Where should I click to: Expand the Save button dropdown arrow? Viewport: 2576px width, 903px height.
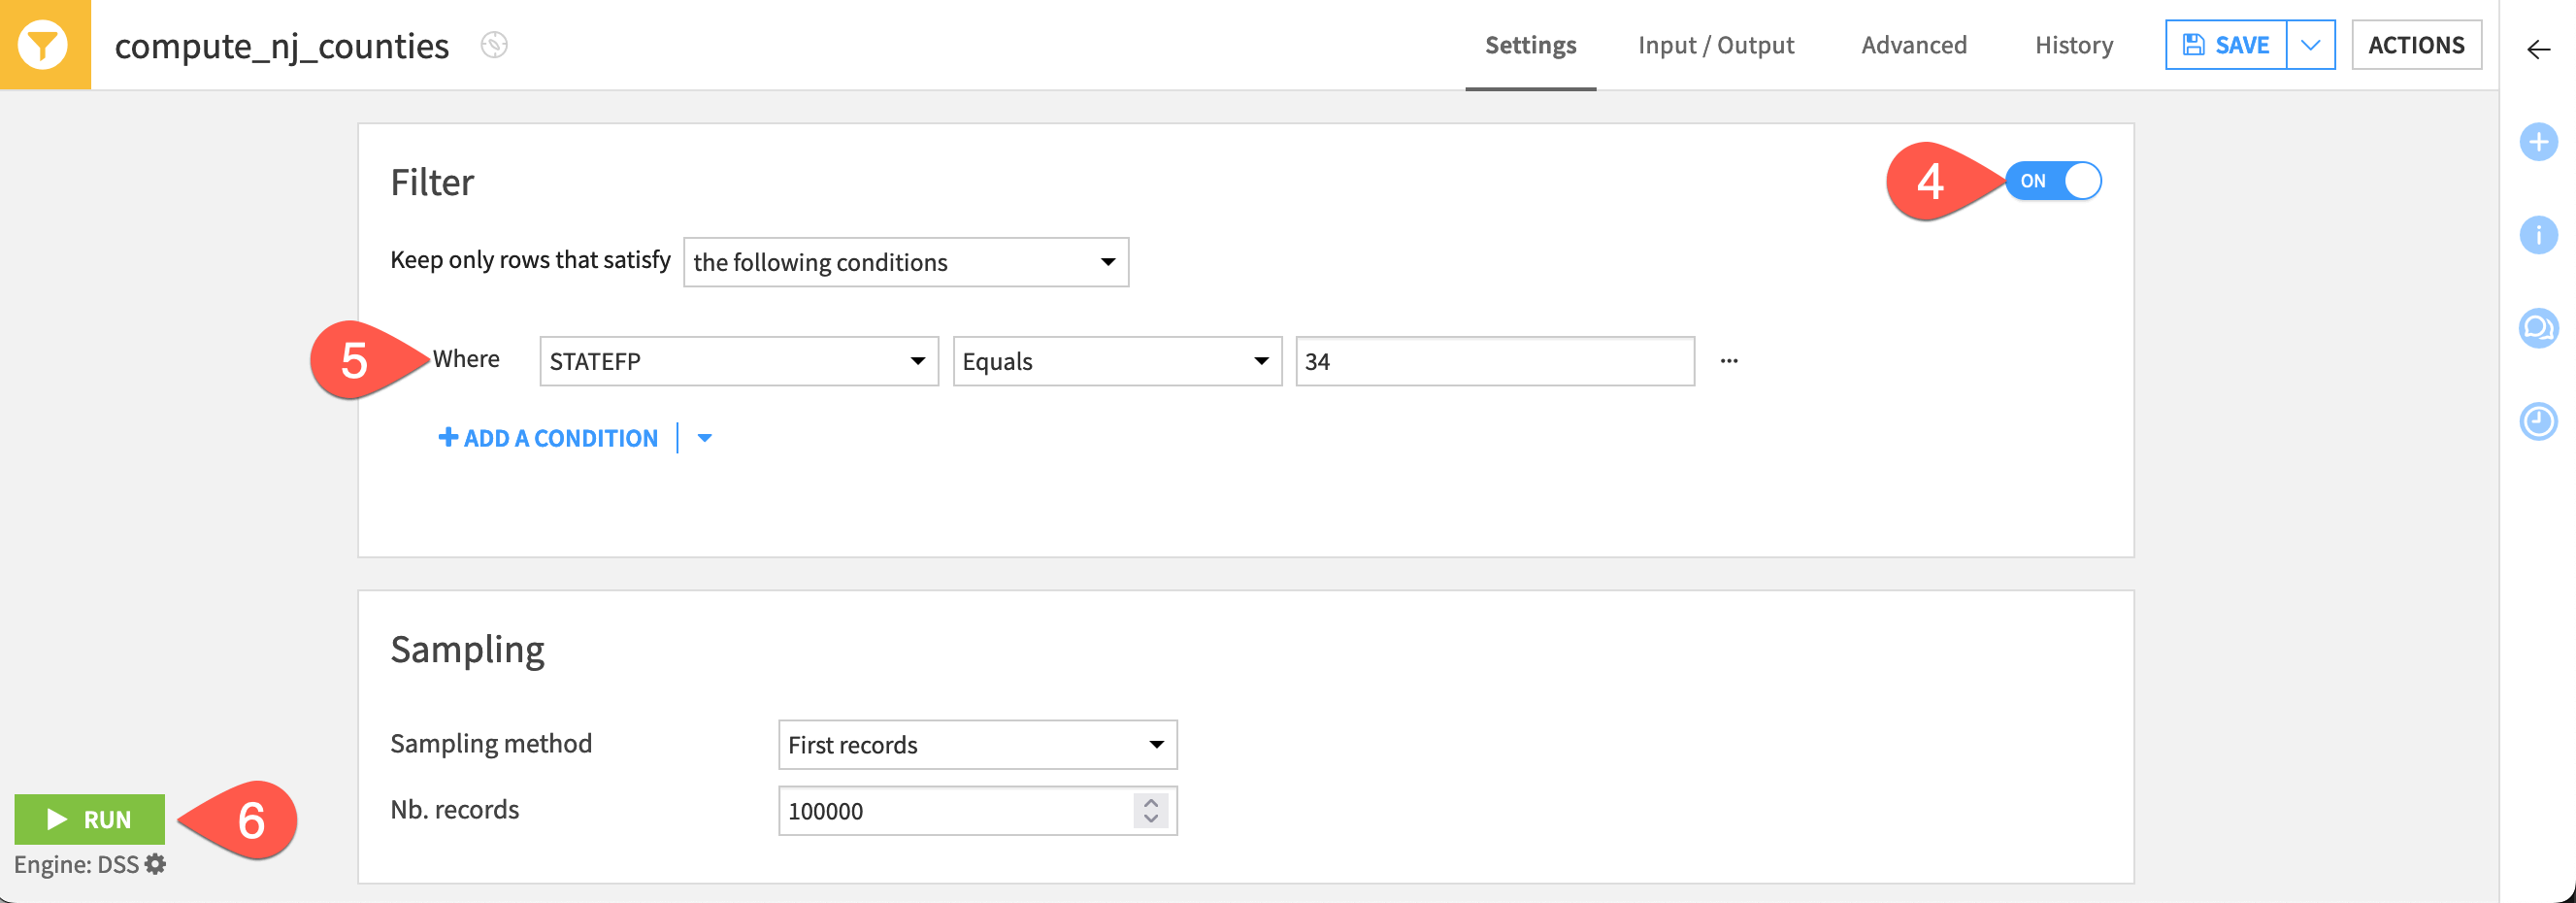2311,45
